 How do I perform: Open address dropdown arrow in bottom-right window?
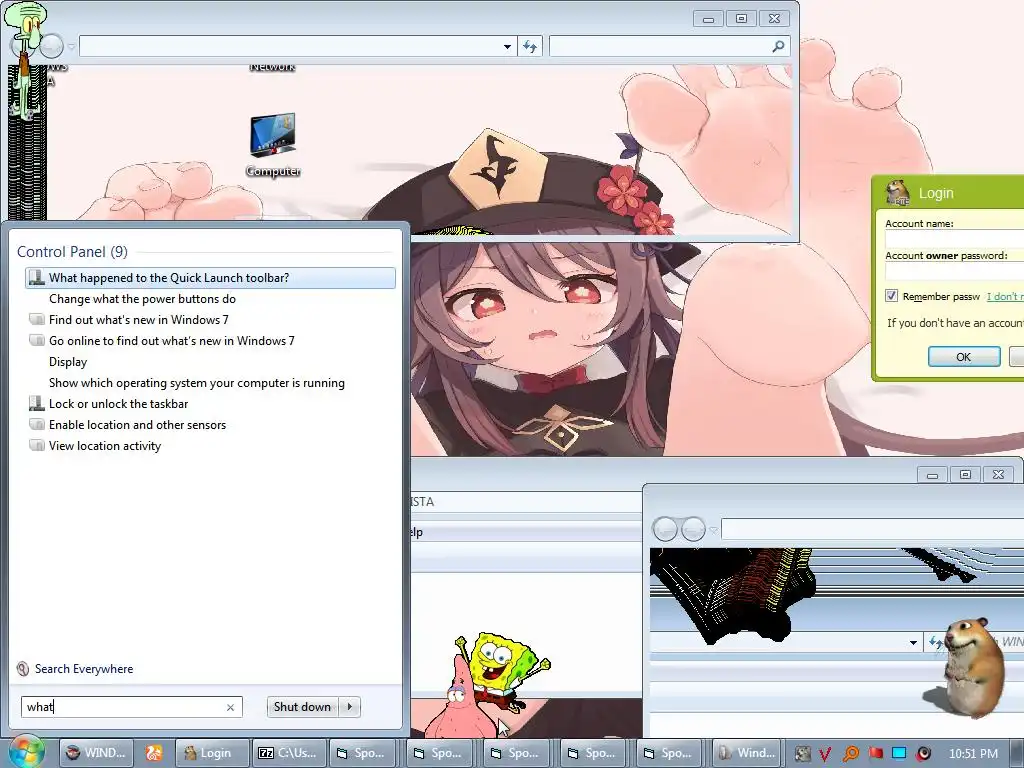pos(913,643)
